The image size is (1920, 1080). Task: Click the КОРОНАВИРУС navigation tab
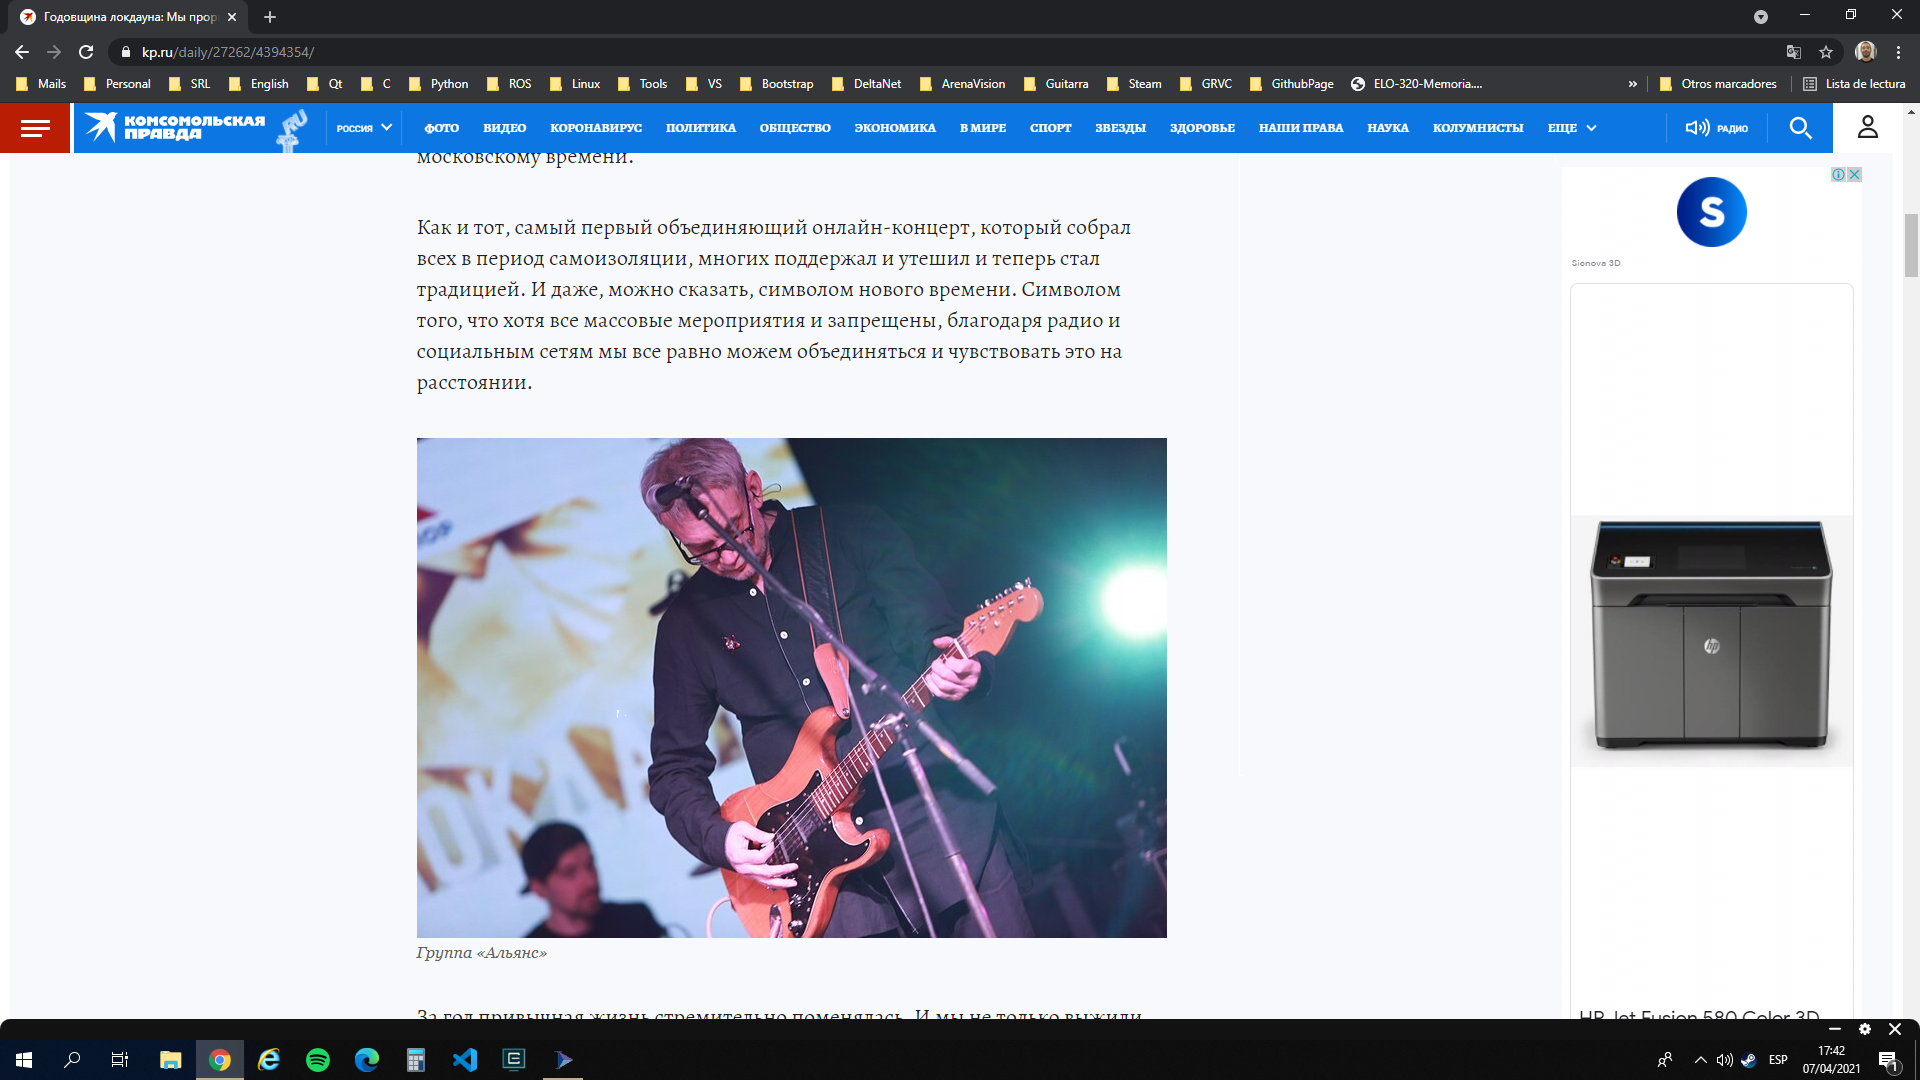point(595,128)
